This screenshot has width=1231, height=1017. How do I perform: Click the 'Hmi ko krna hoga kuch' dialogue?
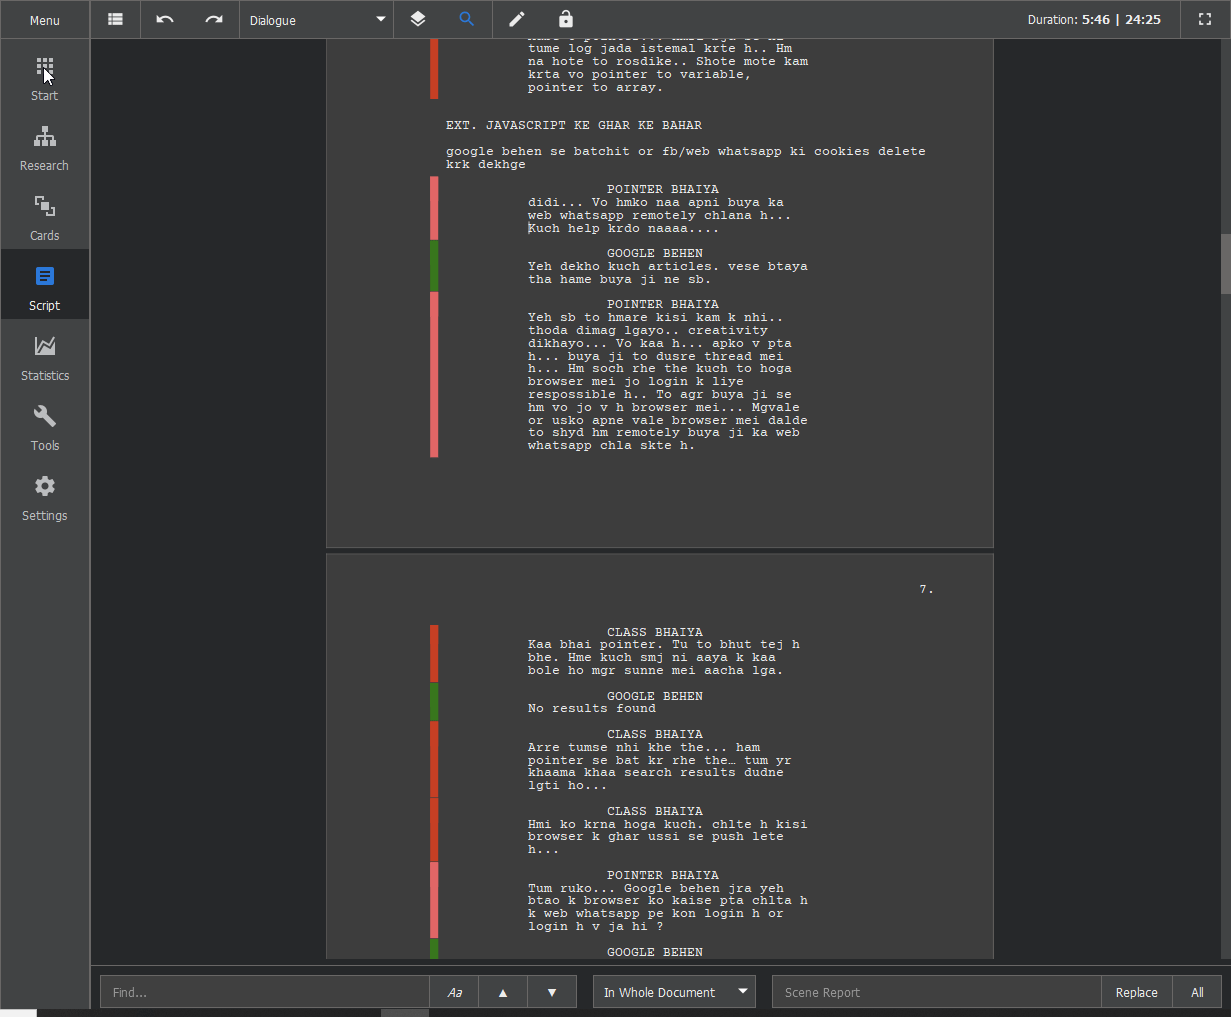[x=668, y=837]
